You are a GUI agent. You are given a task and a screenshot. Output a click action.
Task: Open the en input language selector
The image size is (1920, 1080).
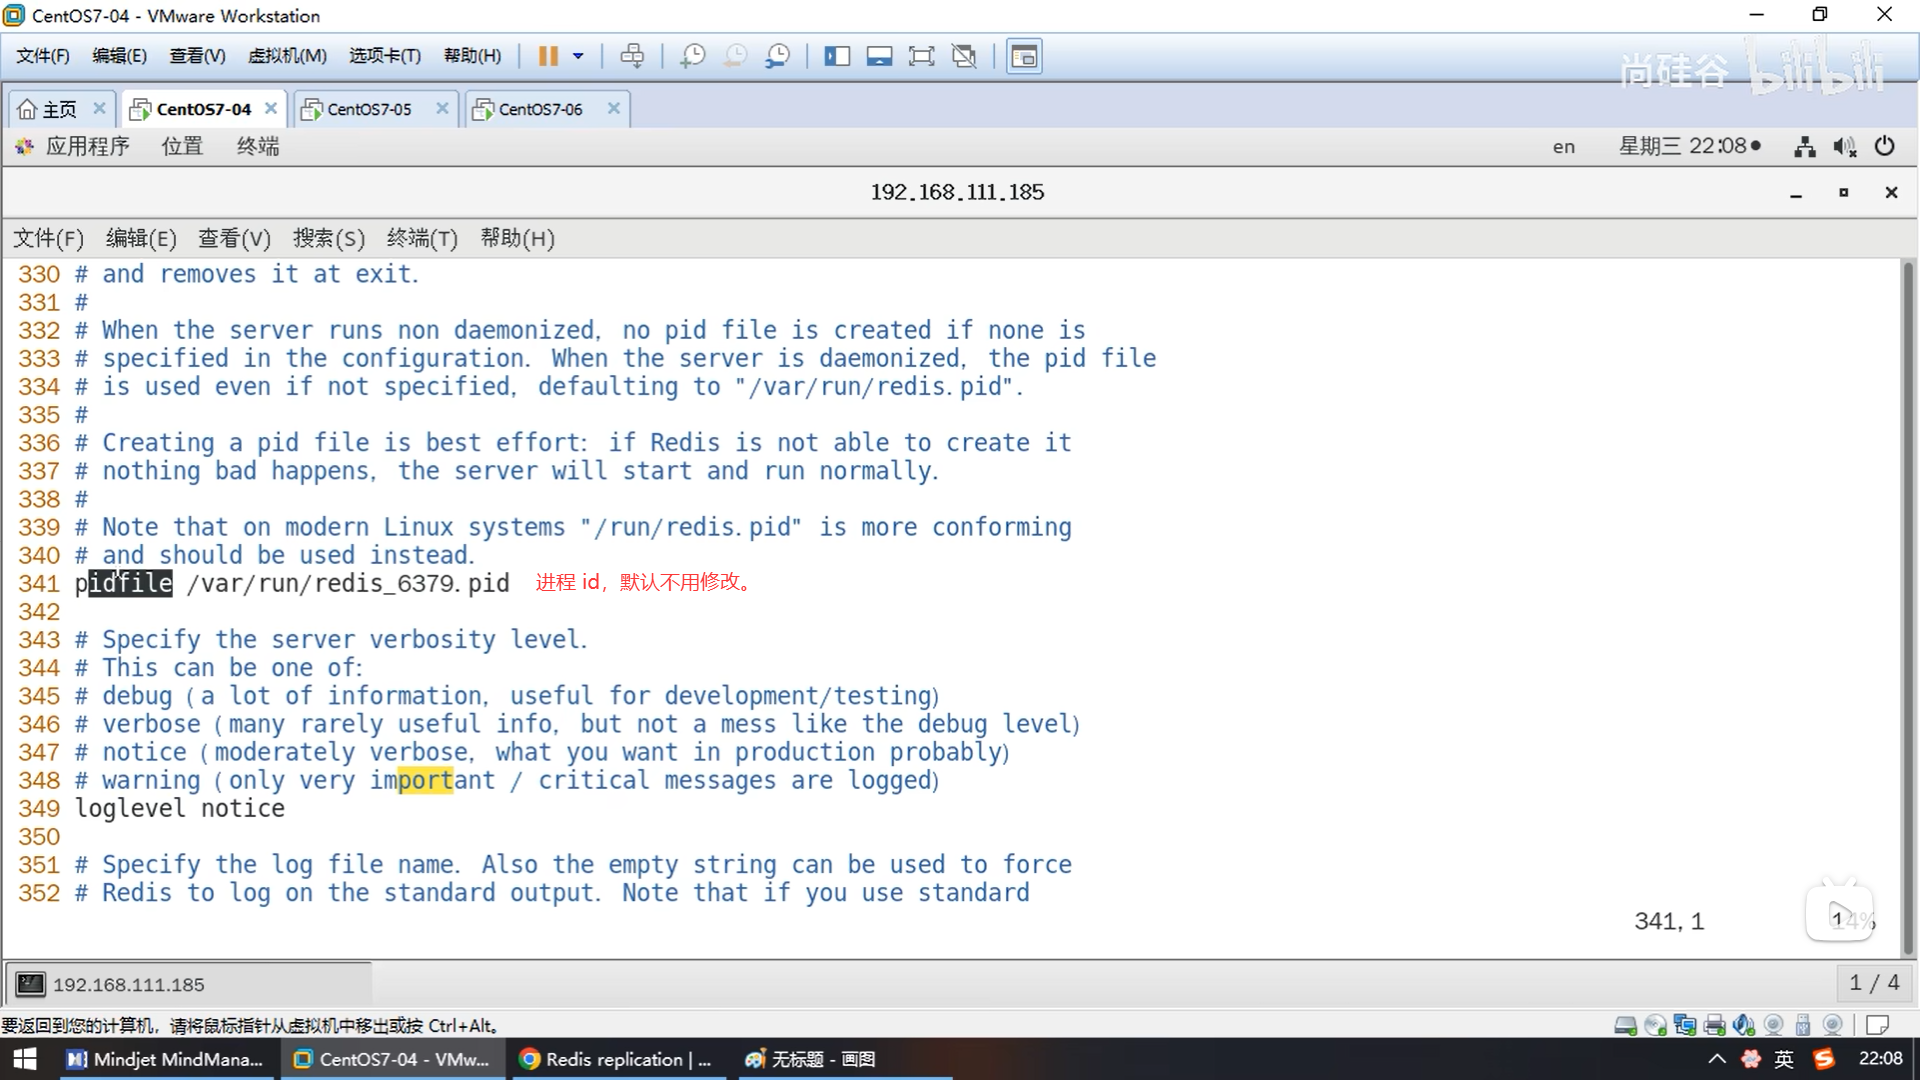tap(1563, 147)
